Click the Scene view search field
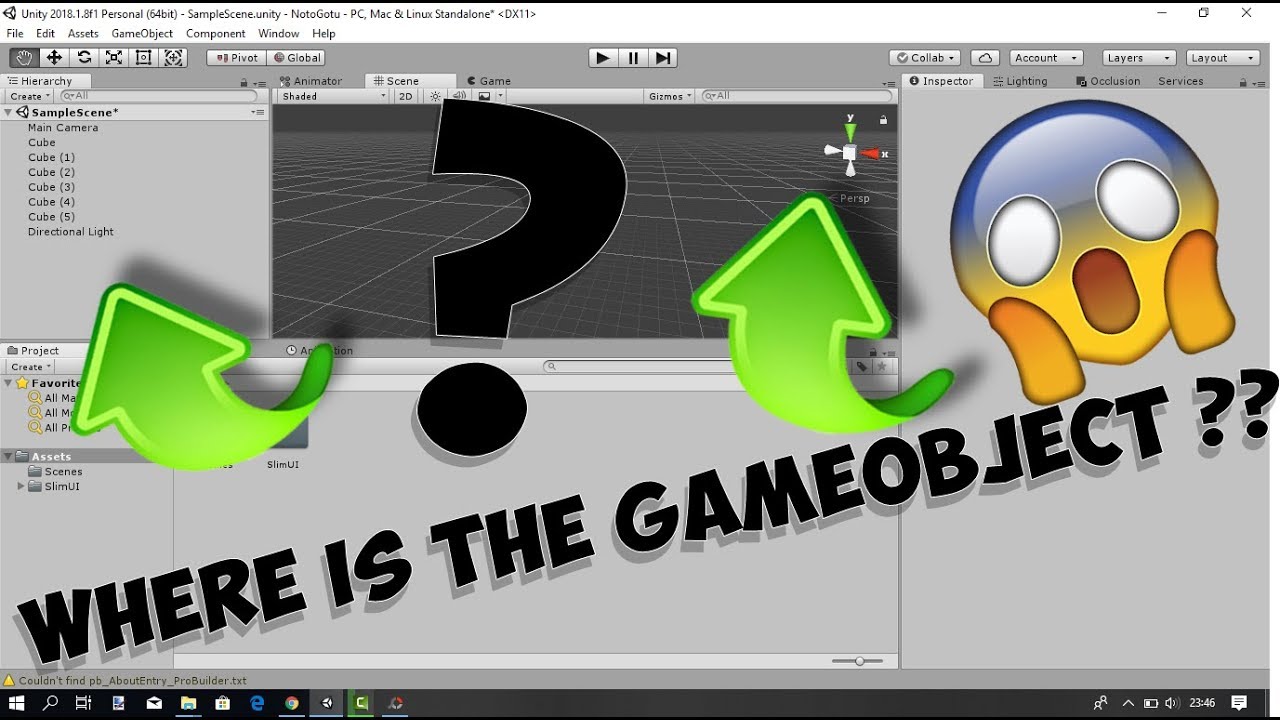 [x=796, y=96]
